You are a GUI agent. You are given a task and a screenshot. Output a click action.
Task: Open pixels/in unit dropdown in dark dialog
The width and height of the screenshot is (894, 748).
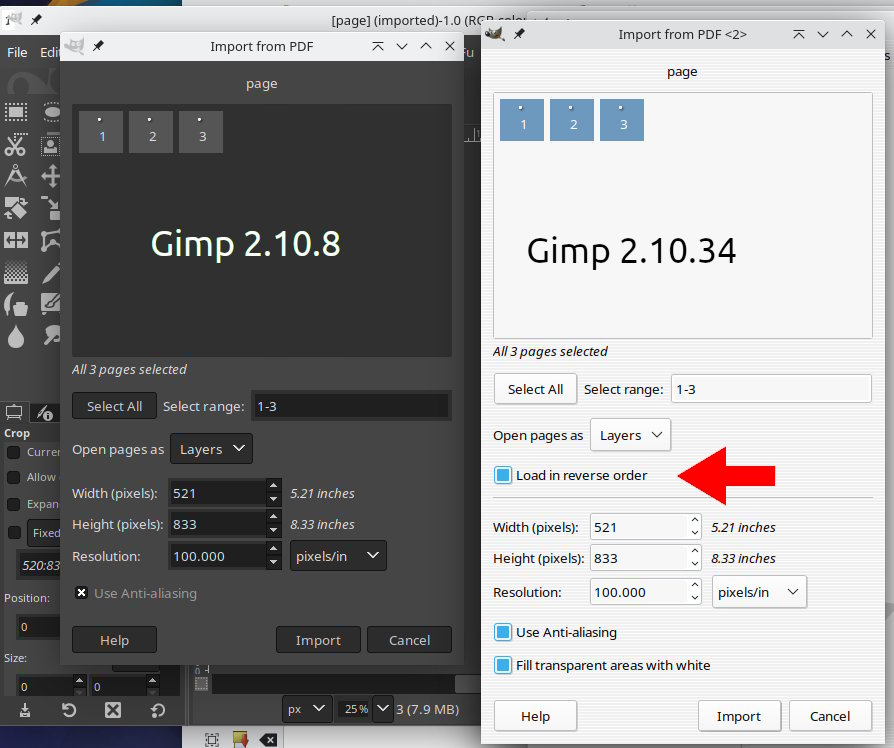coord(338,556)
